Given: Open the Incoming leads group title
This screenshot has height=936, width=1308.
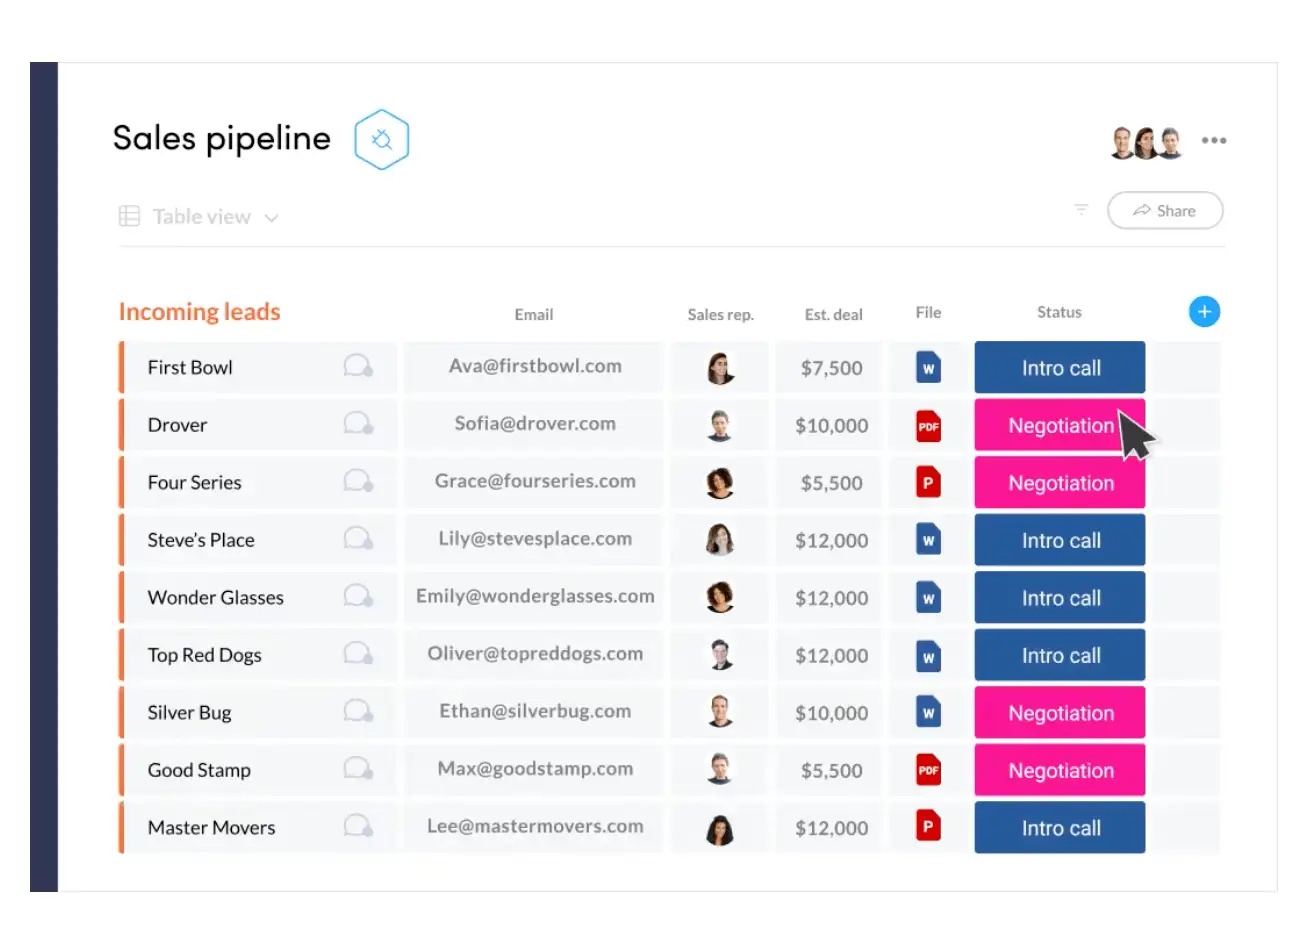Looking at the screenshot, I should point(200,312).
